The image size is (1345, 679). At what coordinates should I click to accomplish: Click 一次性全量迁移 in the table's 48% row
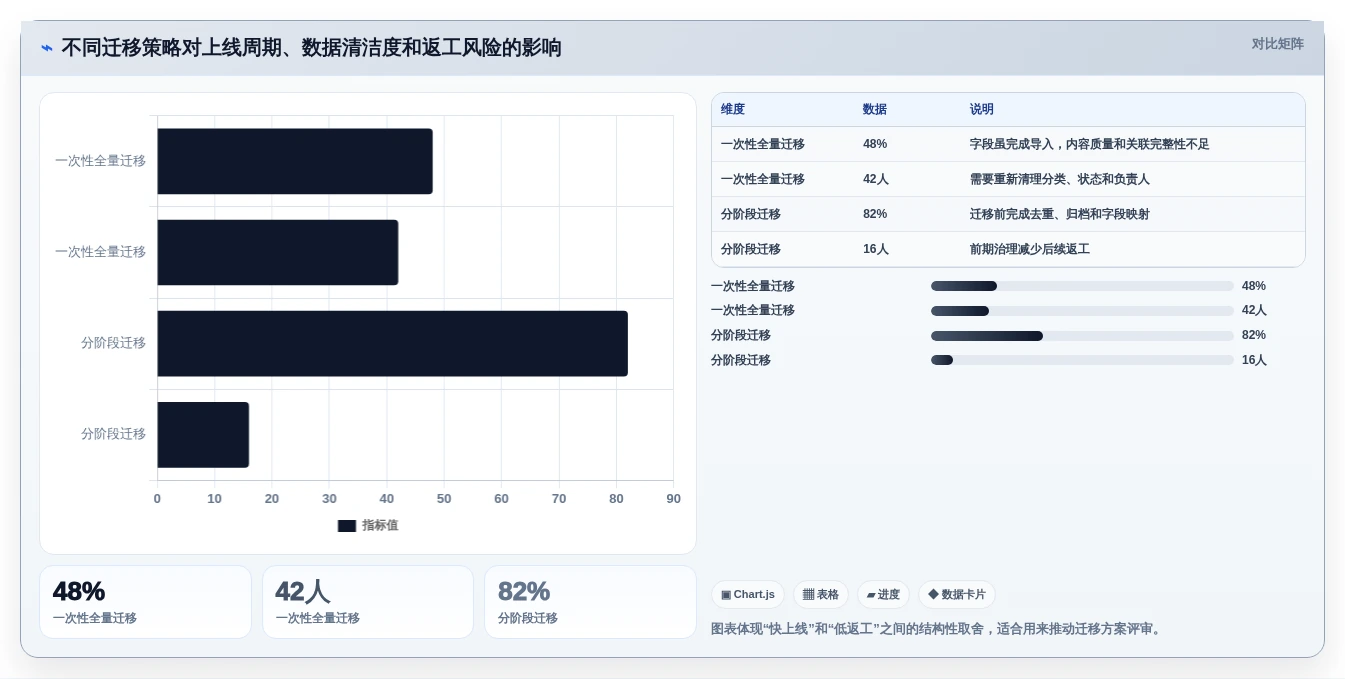click(x=763, y=144)
